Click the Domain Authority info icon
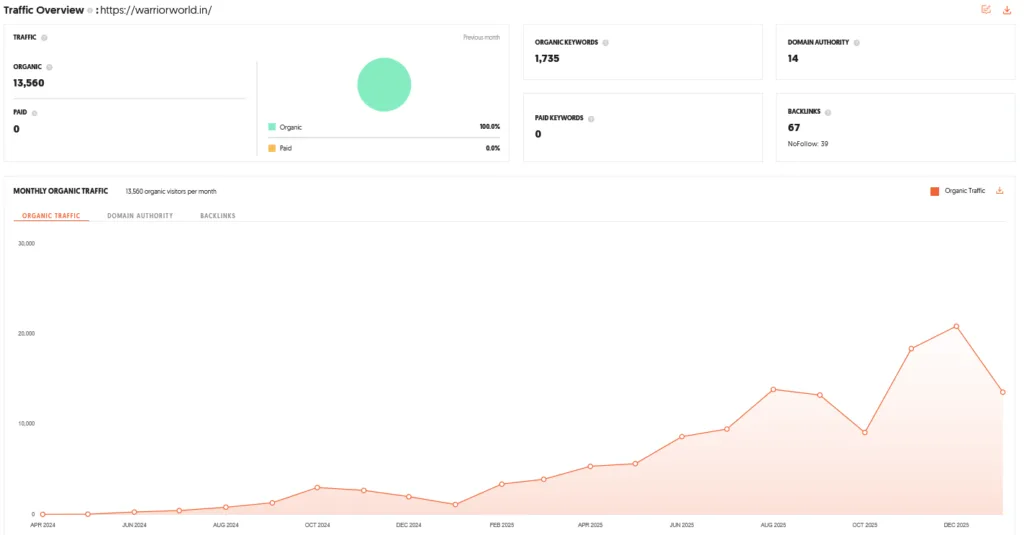Image resolution: width=1024 pixels, height=535 pixels. point(856,42)
